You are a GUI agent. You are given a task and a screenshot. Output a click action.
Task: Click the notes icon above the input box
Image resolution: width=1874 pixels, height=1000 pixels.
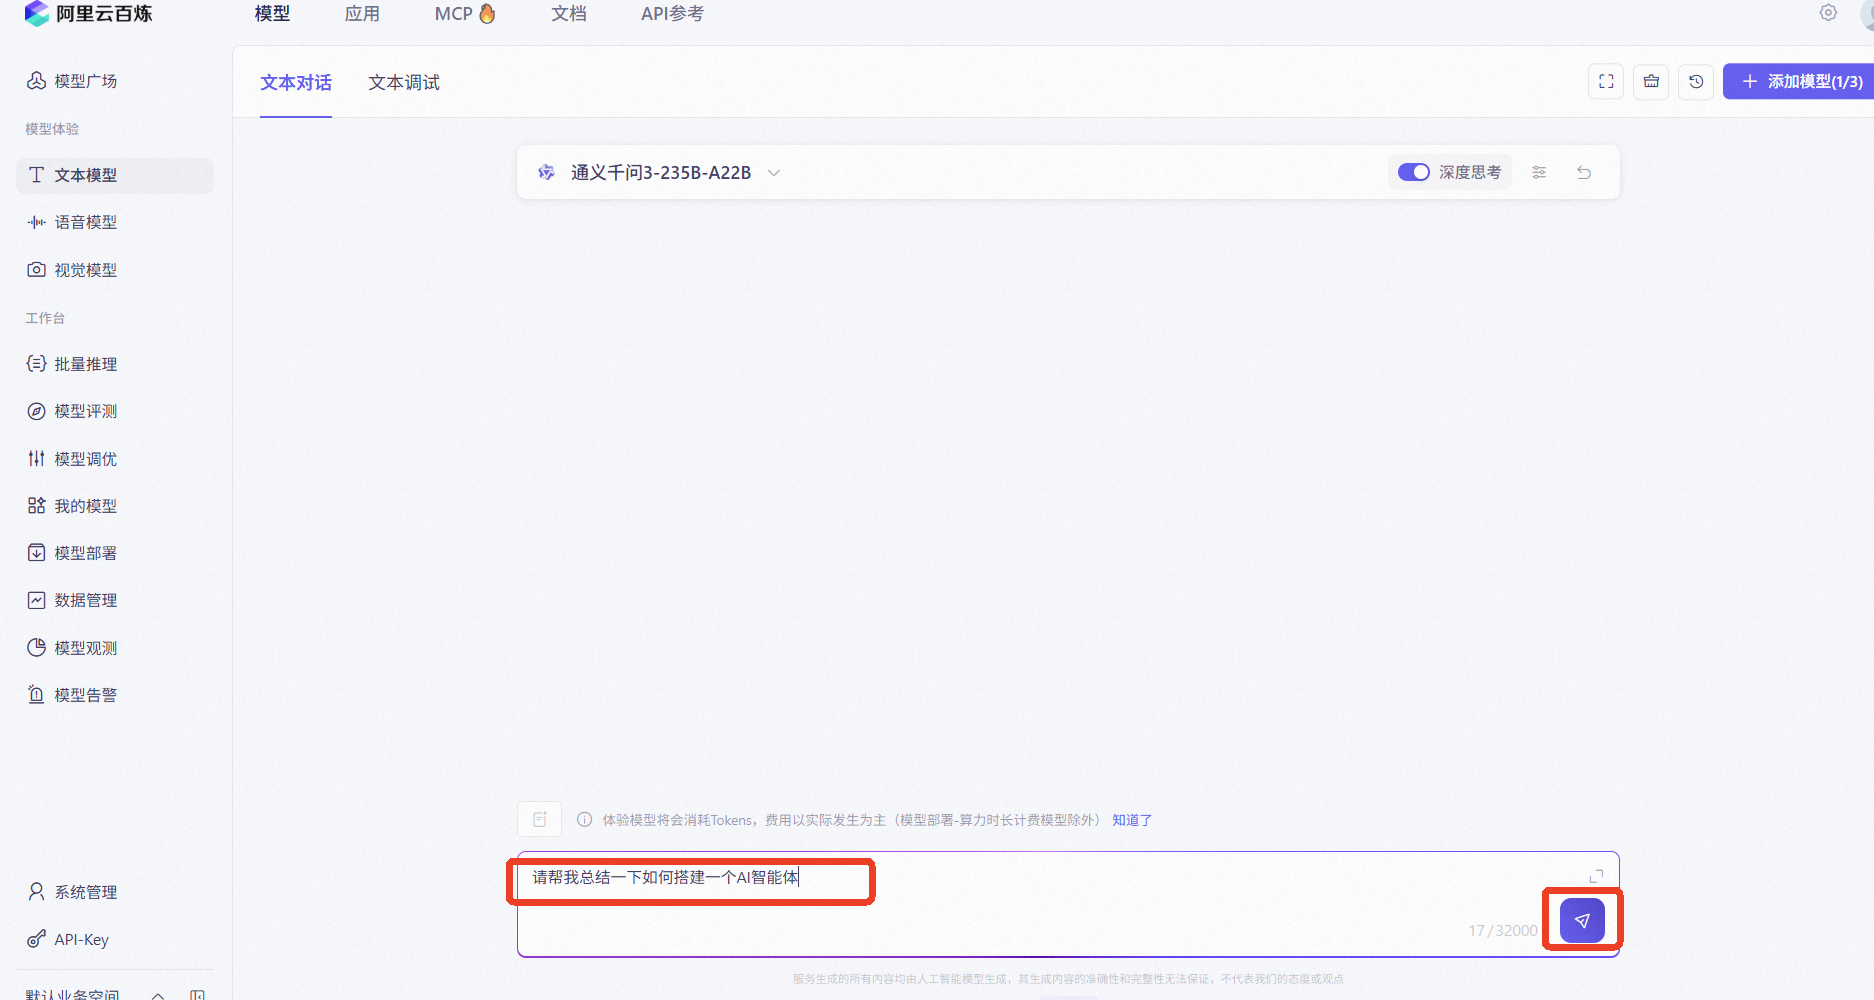(539, 819)
